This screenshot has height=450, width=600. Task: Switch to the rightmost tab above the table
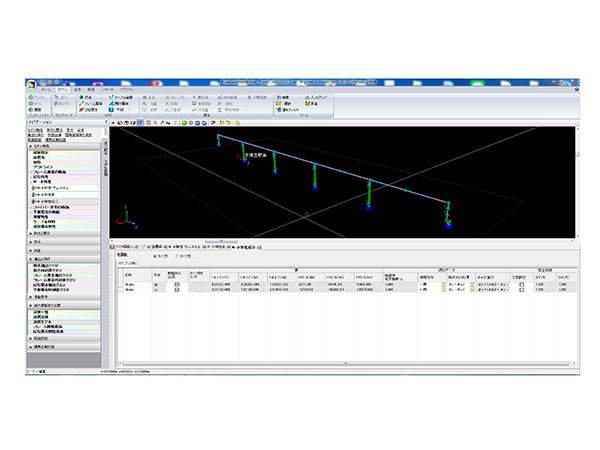(x=246, y=245)
